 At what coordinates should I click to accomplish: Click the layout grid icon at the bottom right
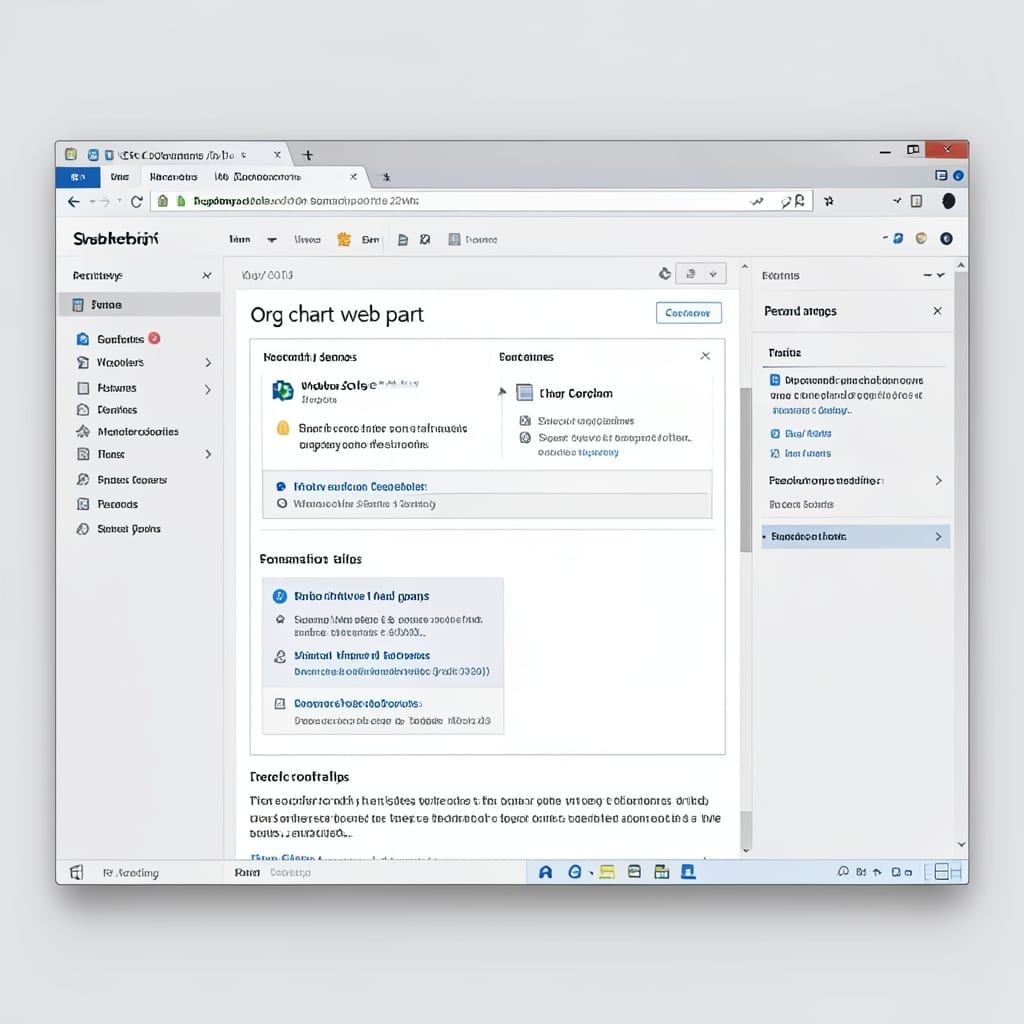click(x=942, y=872)
